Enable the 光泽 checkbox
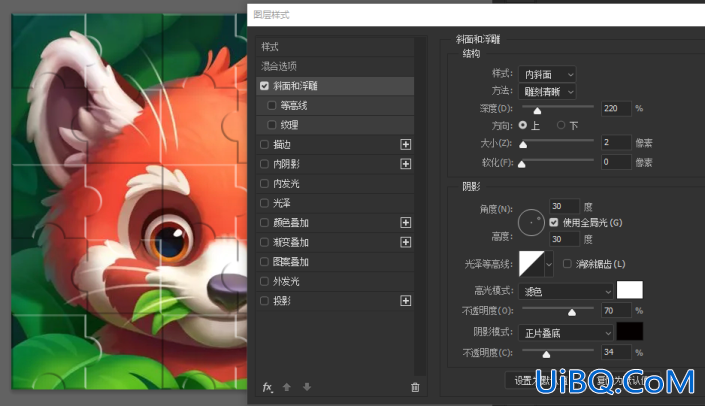The height and width of the screenshot is (406, 705). click(x=264, y=203)
